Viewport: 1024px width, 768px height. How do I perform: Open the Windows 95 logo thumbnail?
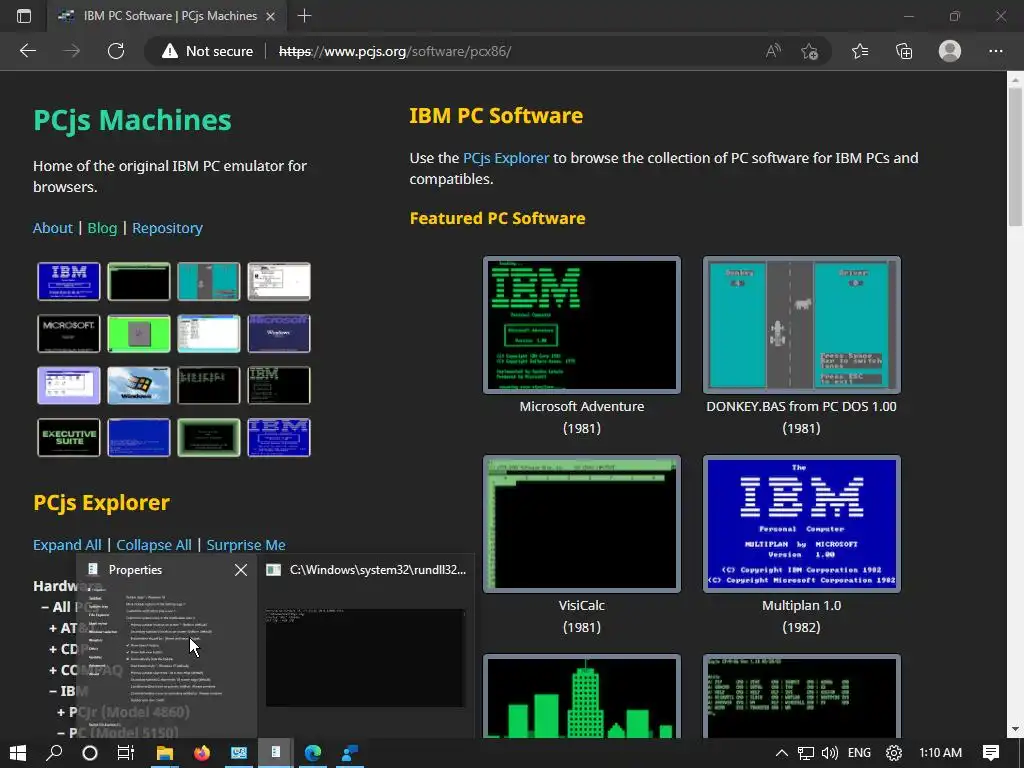[x=138, y=385]
